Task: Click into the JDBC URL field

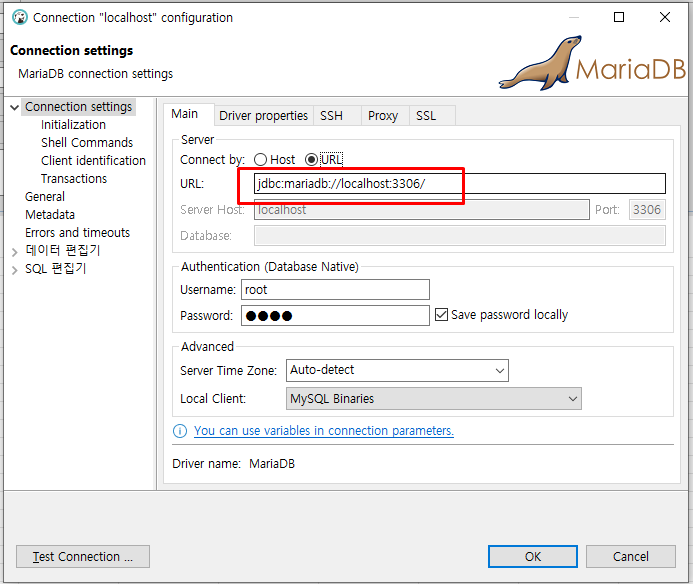Action: [460, 183]
